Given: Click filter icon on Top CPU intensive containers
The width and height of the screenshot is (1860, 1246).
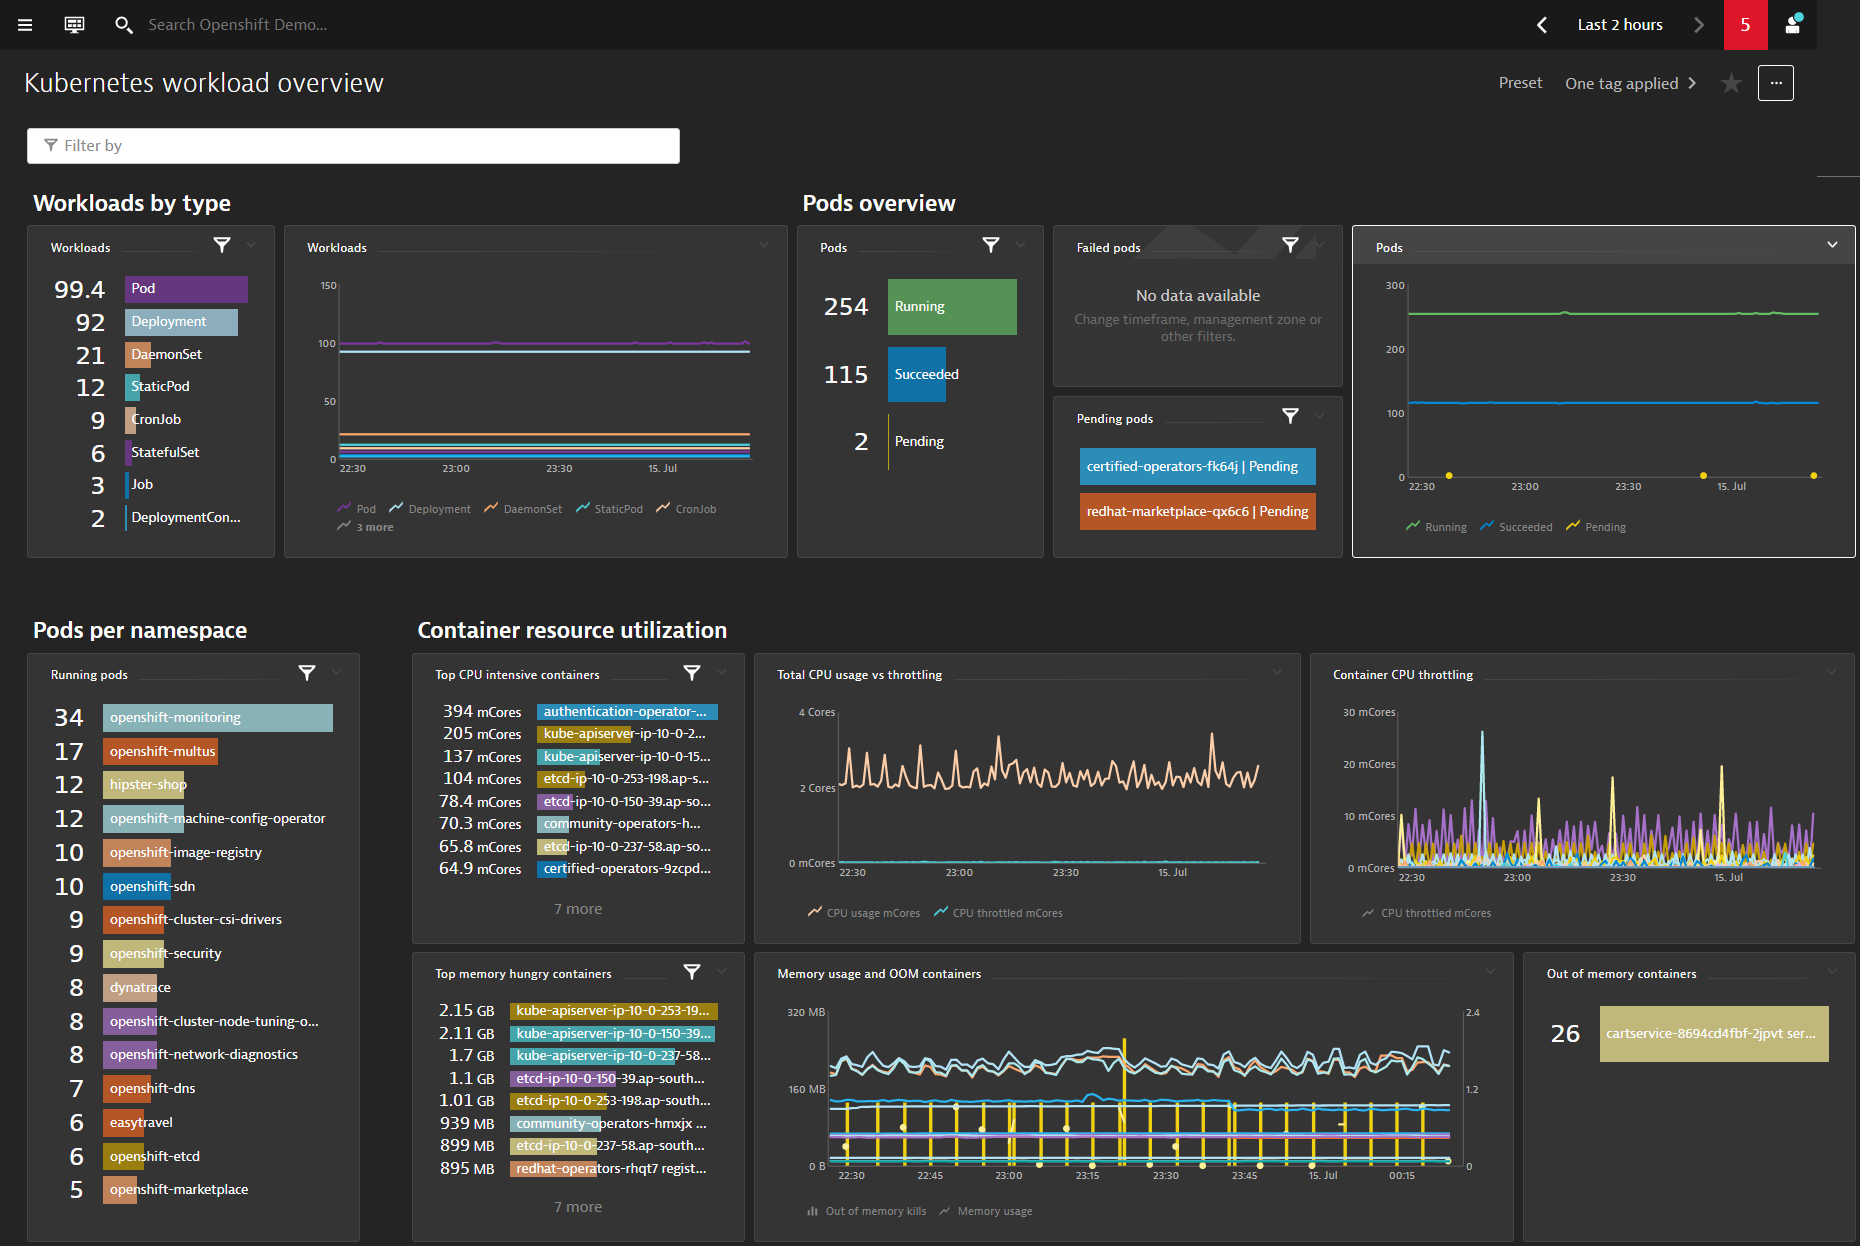Looking at the screenshot, I should pos(692,673).
